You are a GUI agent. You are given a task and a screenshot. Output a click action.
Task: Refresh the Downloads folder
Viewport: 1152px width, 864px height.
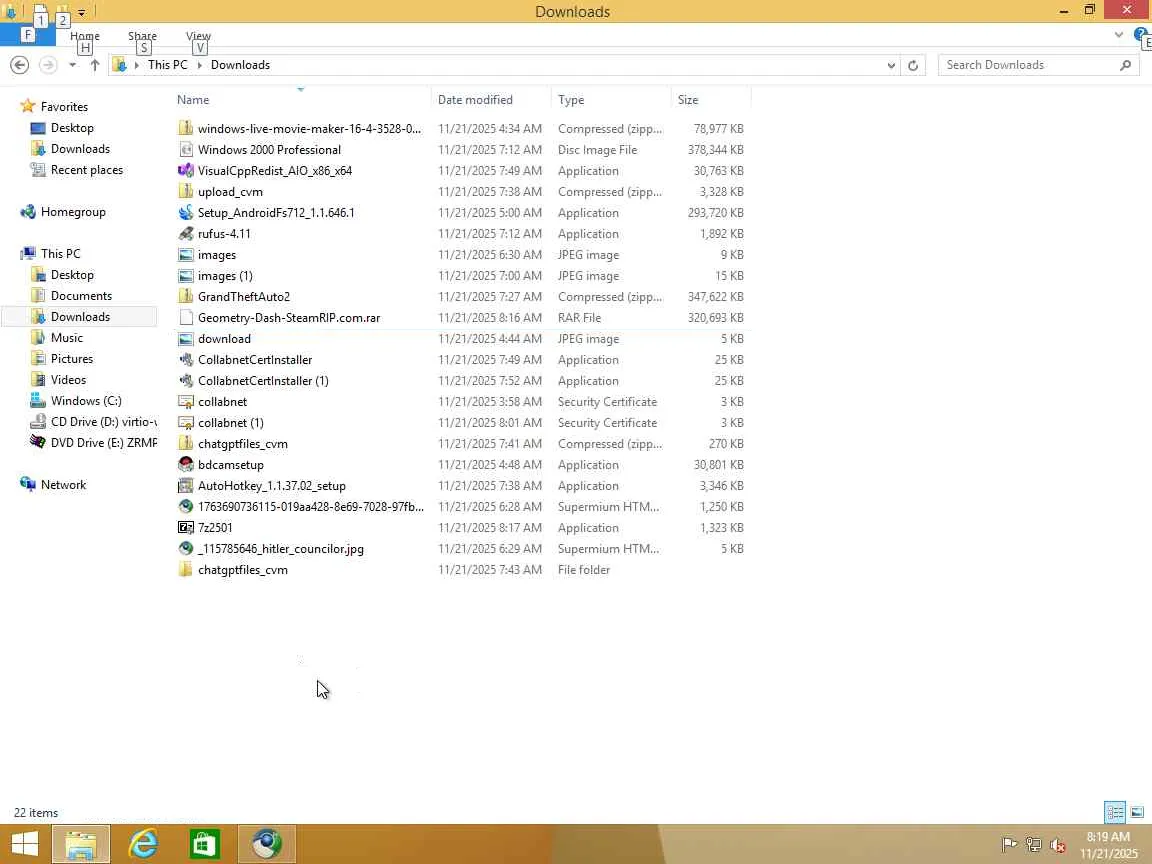[x=913, y=65]
